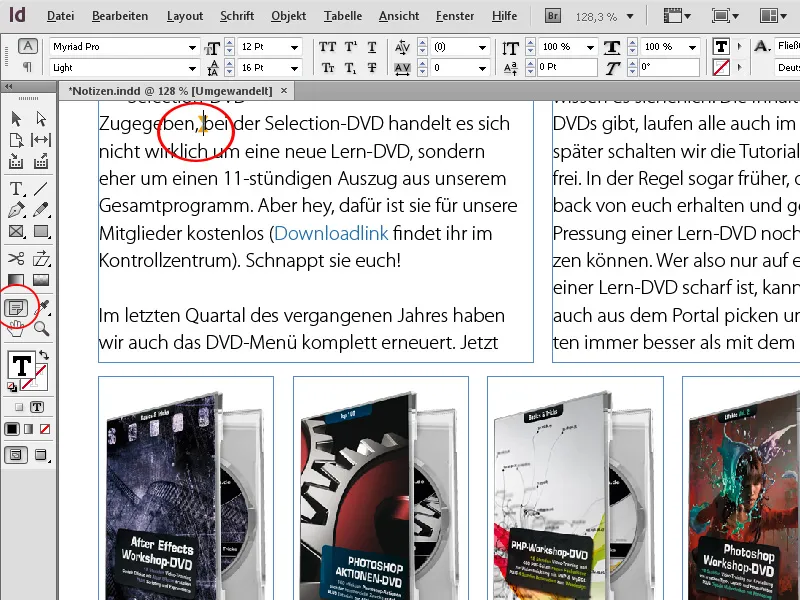Select the Content Placer tool

41,162
